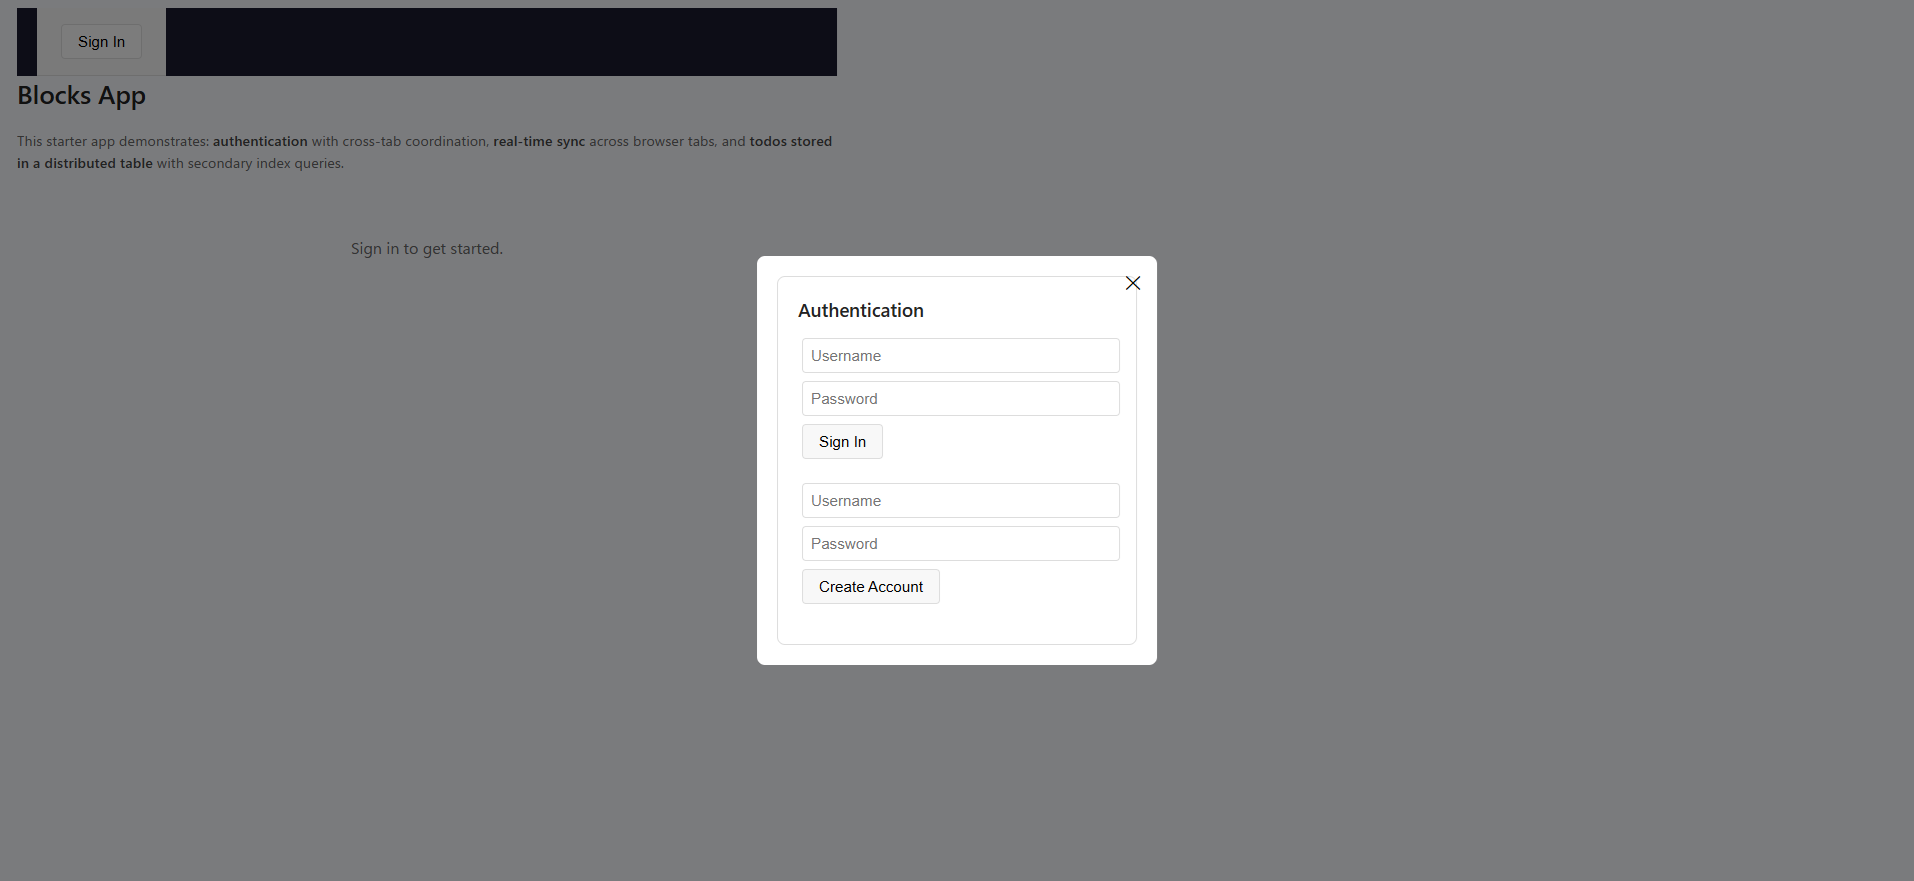Click the bold 'real-time sync' text in the description
Image resolution: width=1914 pixels, height=881 pixels.
click(x=539, y=142)
